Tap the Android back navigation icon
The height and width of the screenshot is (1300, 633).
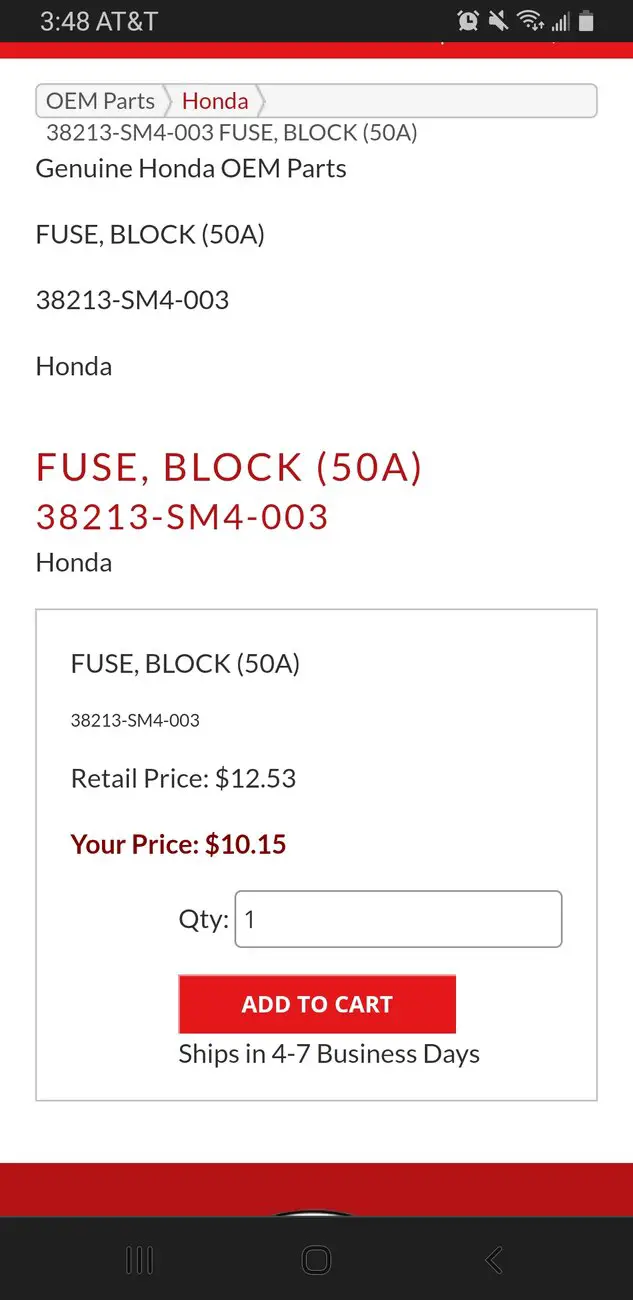pos(494,1260)
